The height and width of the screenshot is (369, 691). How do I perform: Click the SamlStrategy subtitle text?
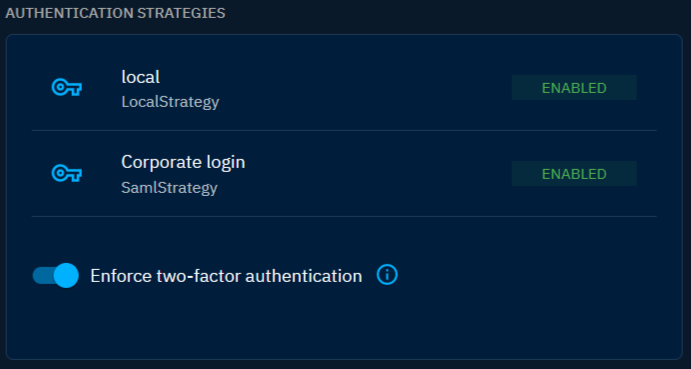tap(169, 188)
